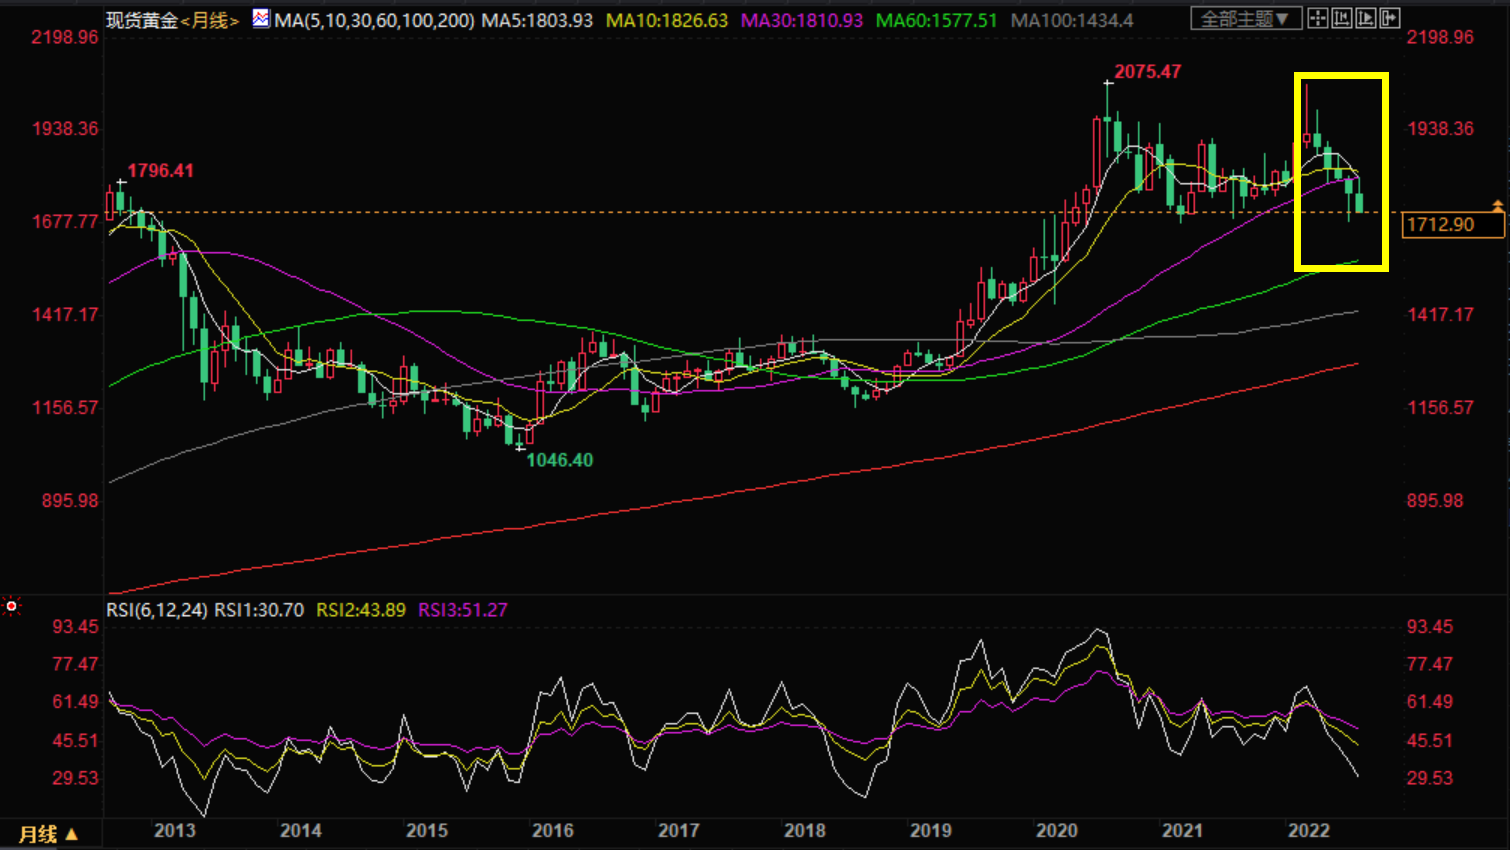
Task: Click the 2020 year marker on time axis
Action: 1056,831
